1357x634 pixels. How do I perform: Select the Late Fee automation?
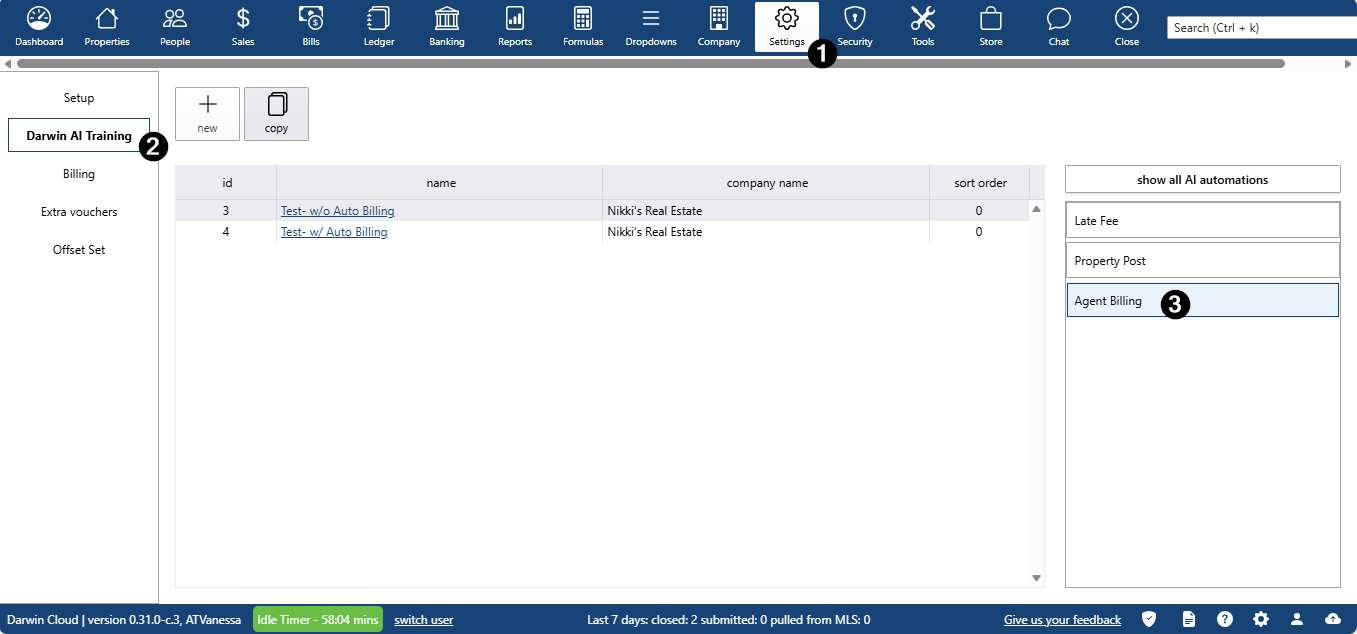click(x=1202, y=221)
